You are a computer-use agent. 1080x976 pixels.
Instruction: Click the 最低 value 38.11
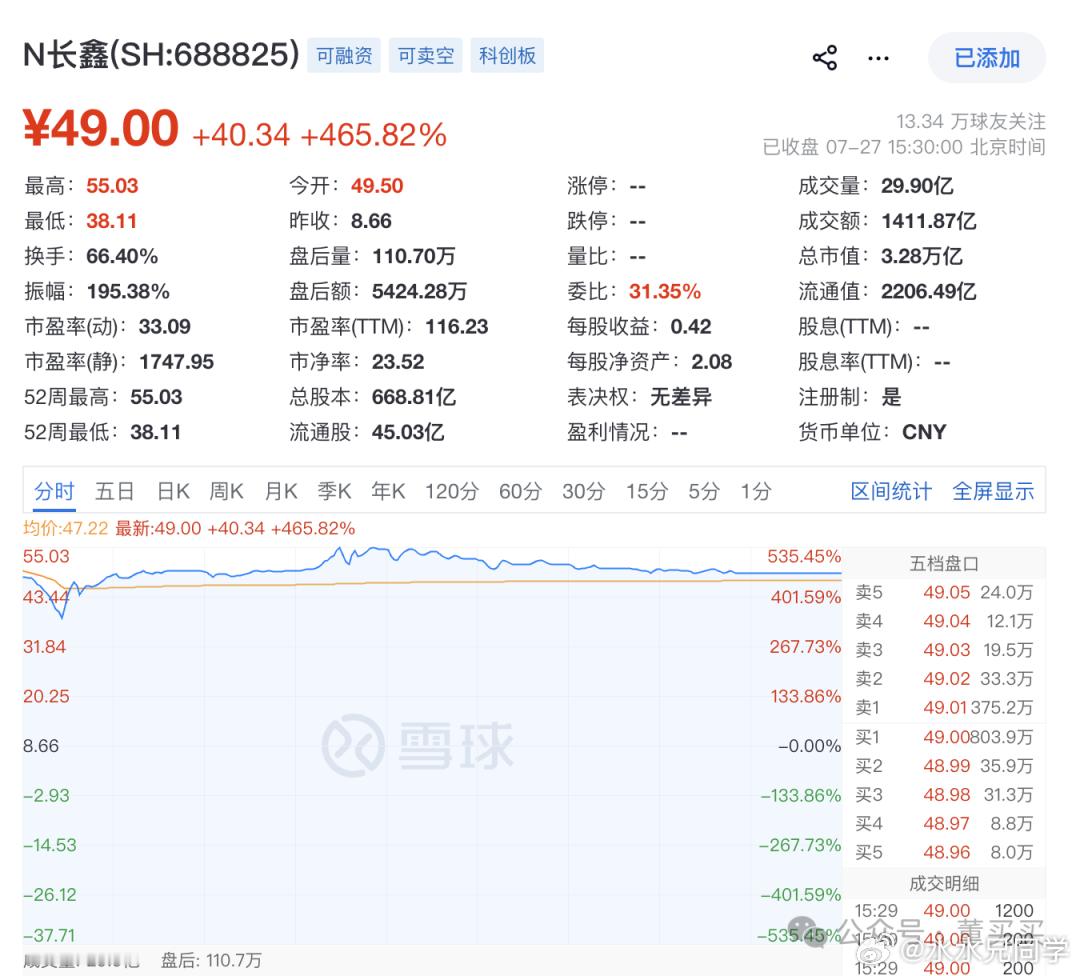112,221
